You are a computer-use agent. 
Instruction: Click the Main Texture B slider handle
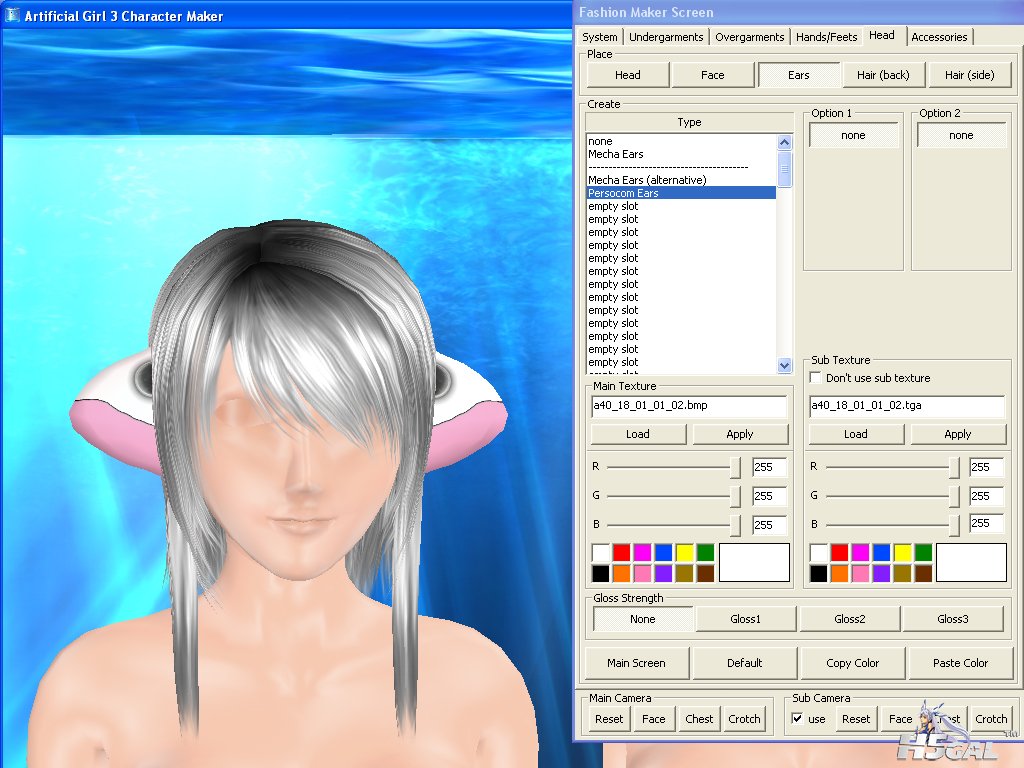(735, 524)
